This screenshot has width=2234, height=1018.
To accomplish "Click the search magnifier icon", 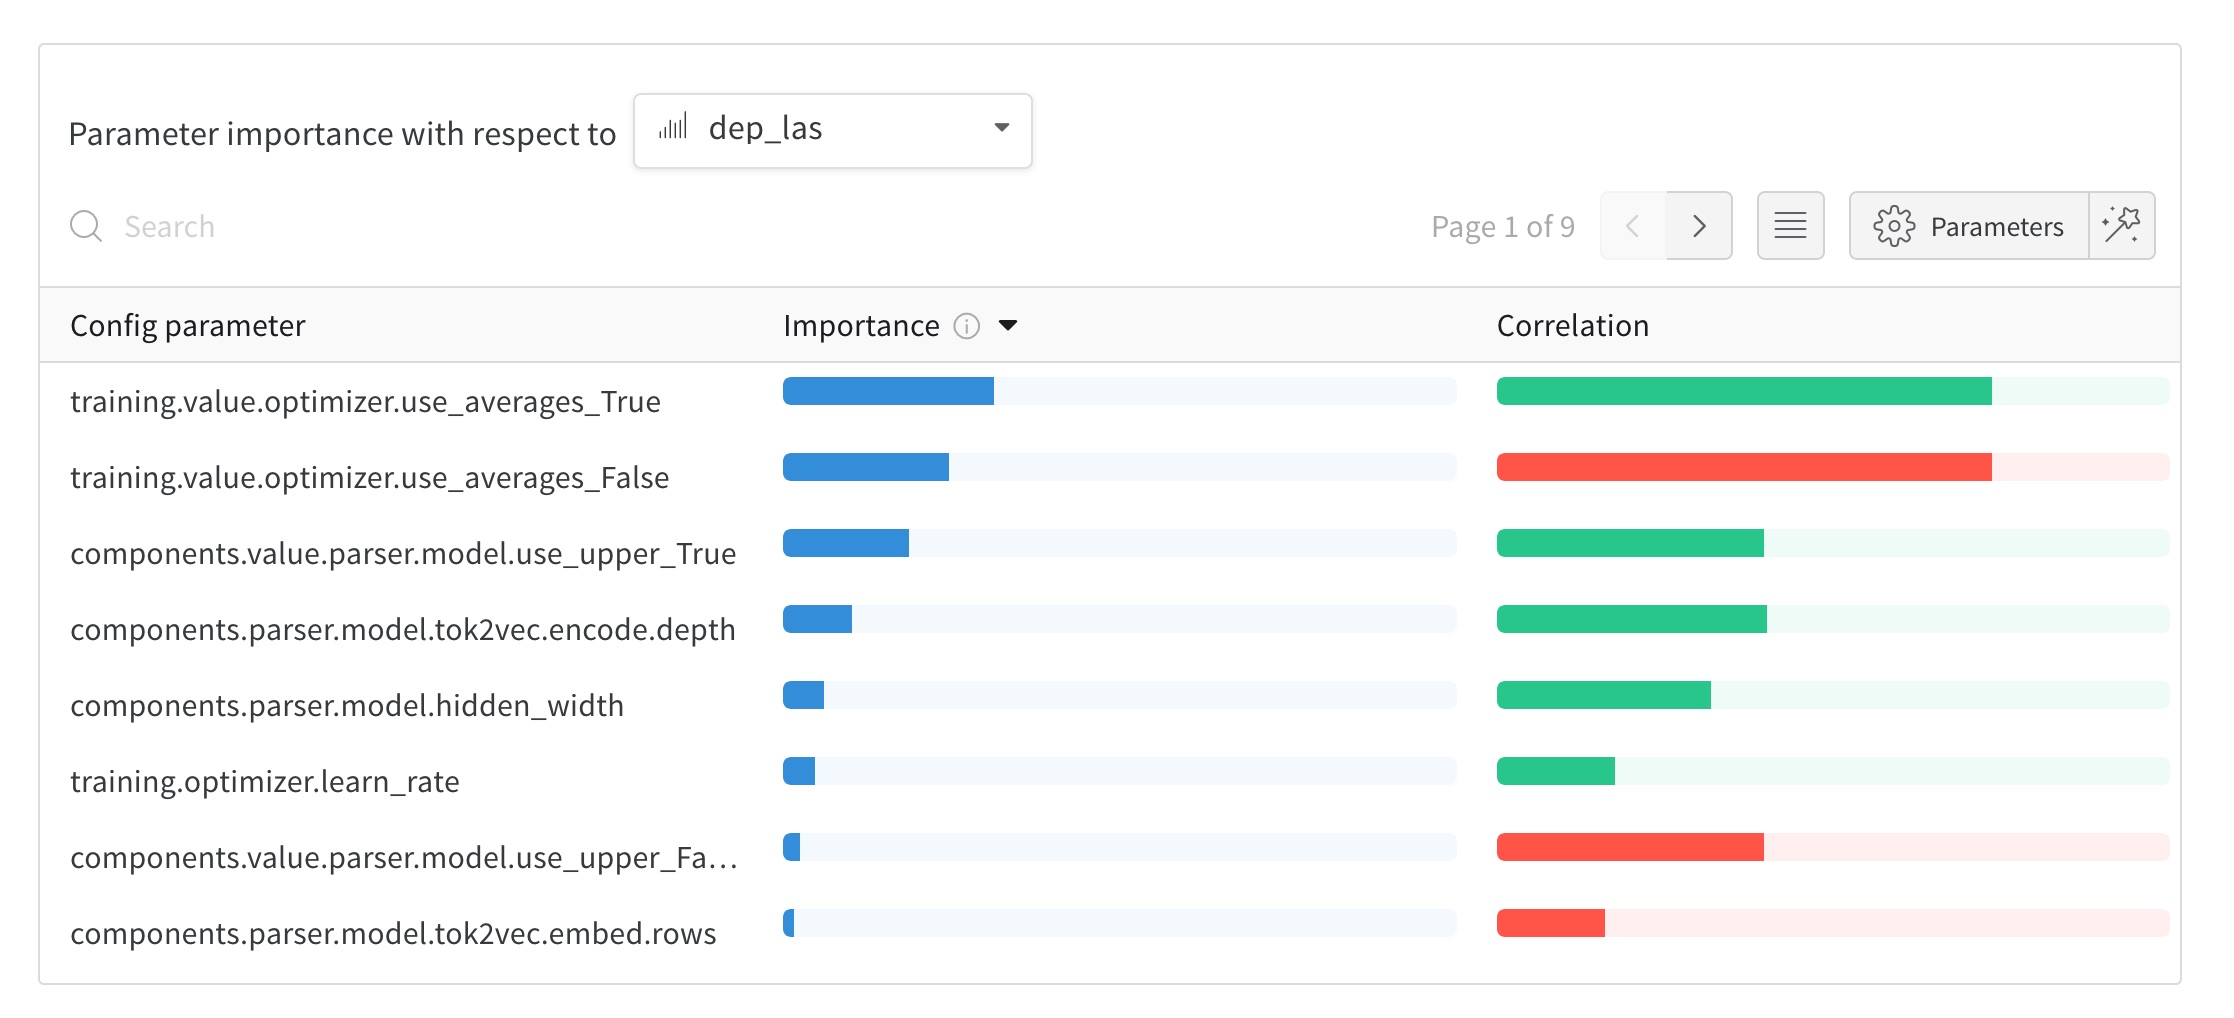I will [86, 226].
